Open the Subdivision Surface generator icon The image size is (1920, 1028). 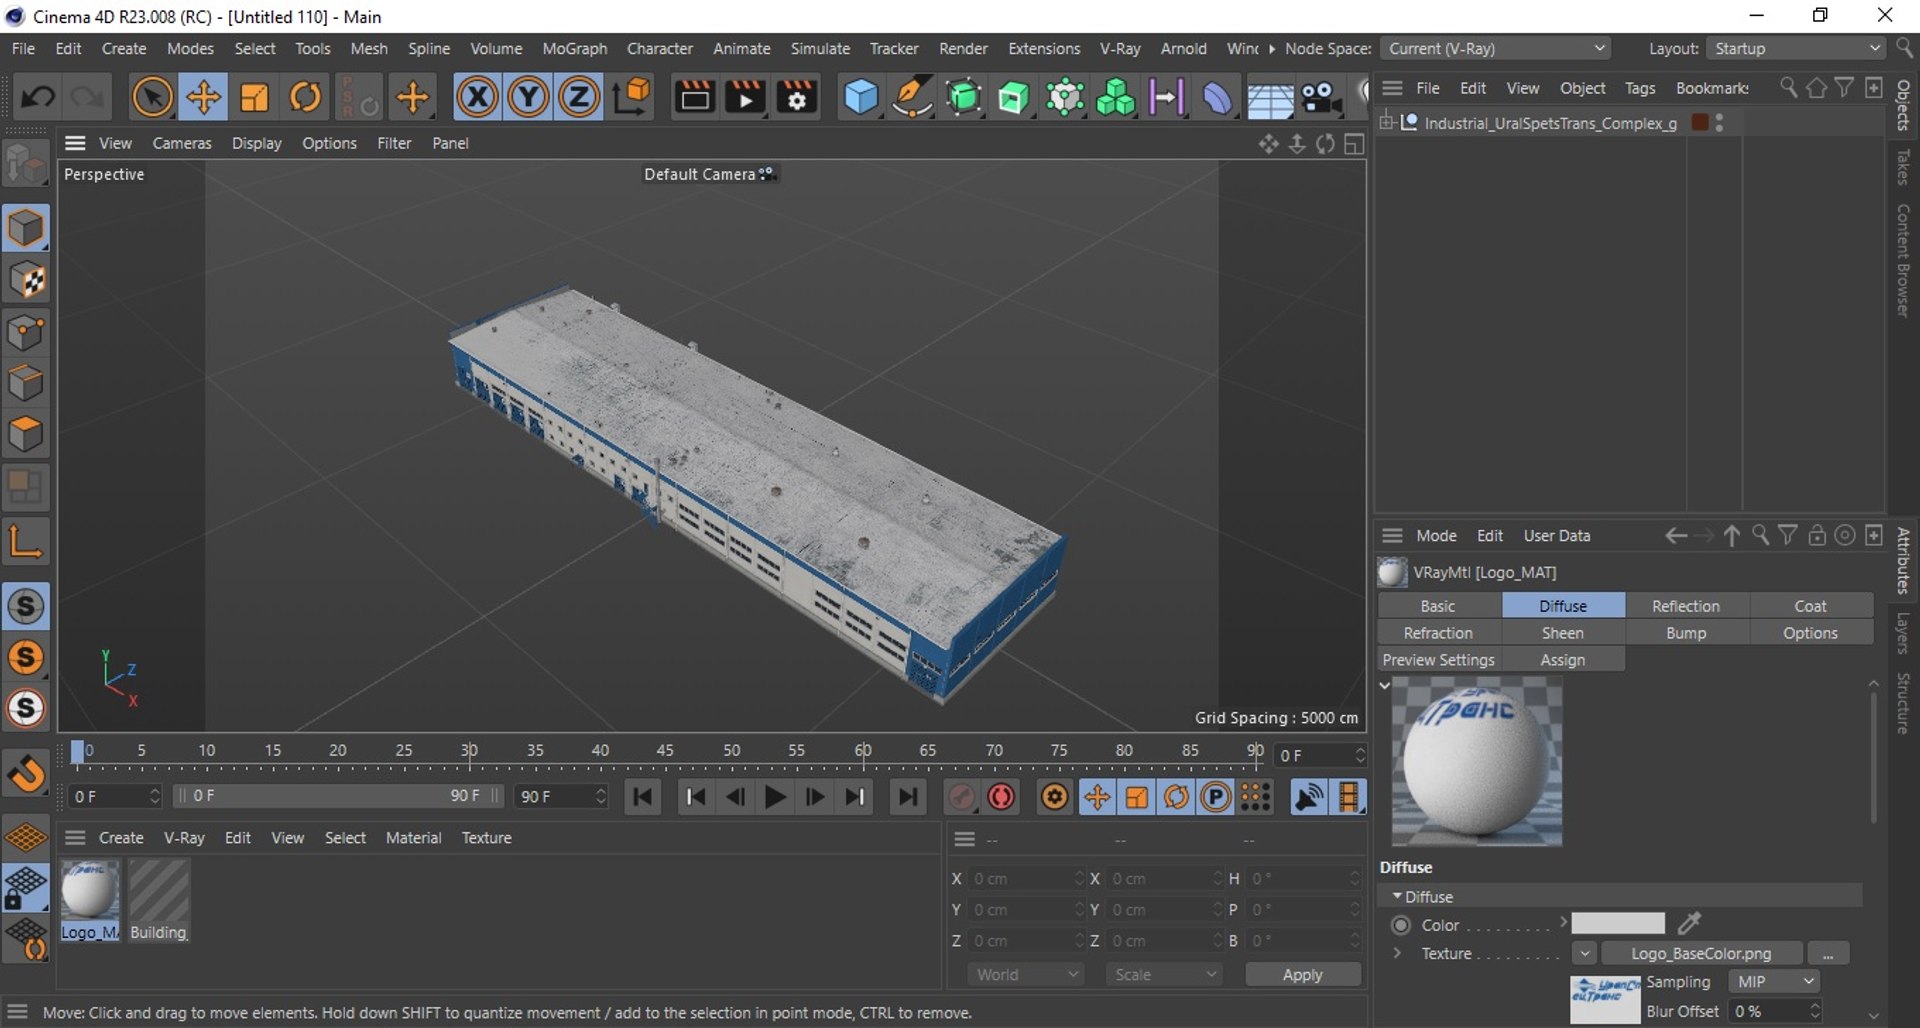(964, 97)
